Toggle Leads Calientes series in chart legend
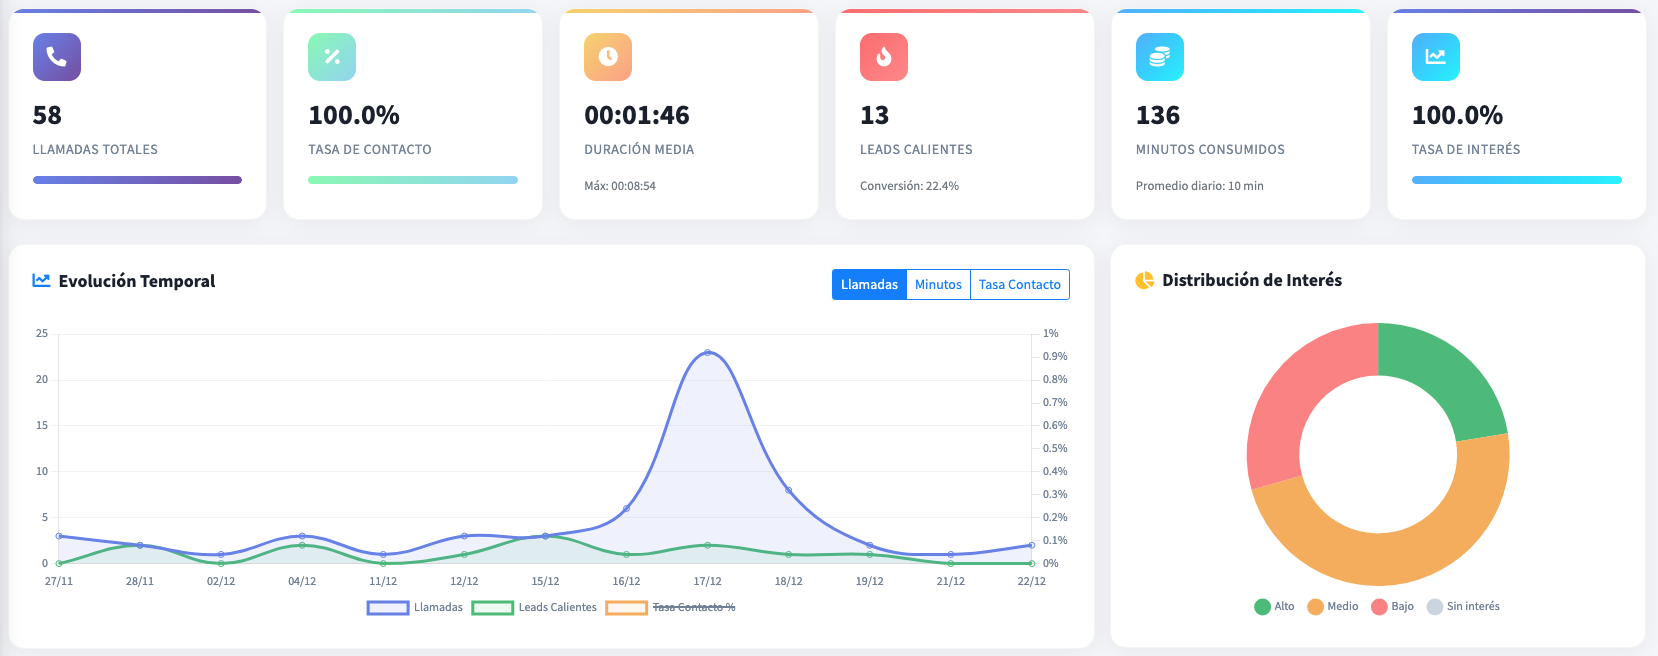The image size is (1658, 656). coord(534,607)
